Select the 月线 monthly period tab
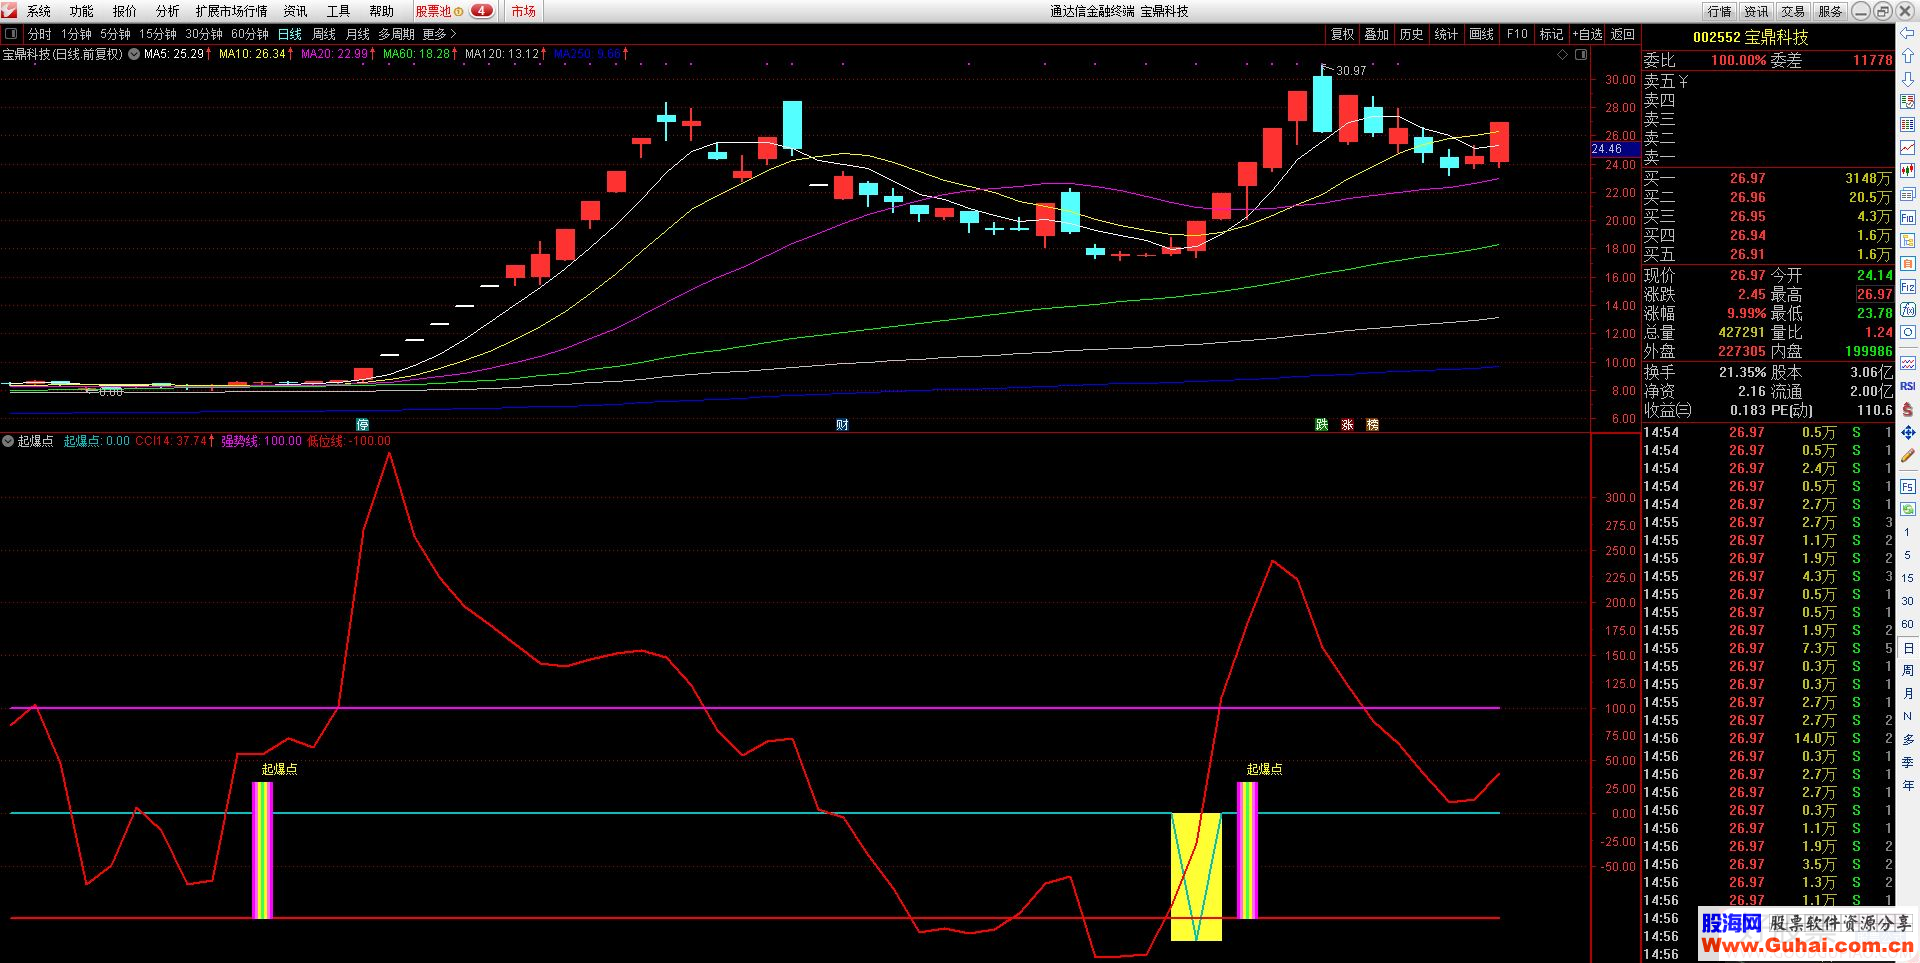 point(358,34)
